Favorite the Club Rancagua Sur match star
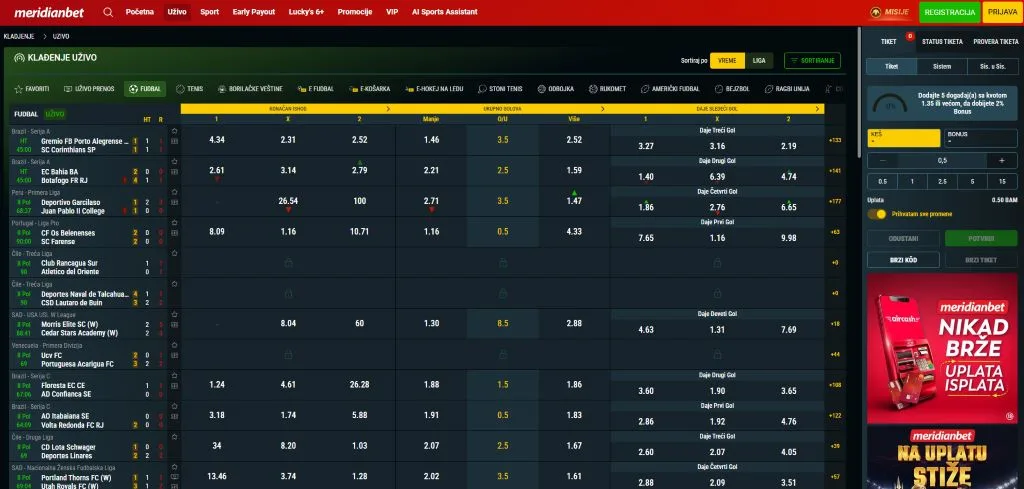The width and height of the screenshot is (1024, 489). (174, 253)
